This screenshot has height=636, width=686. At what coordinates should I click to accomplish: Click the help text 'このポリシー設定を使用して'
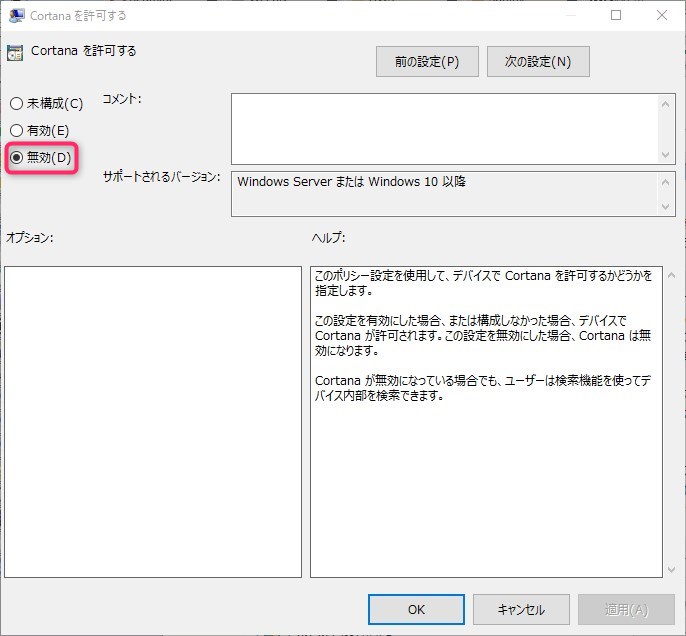(380, 276)
